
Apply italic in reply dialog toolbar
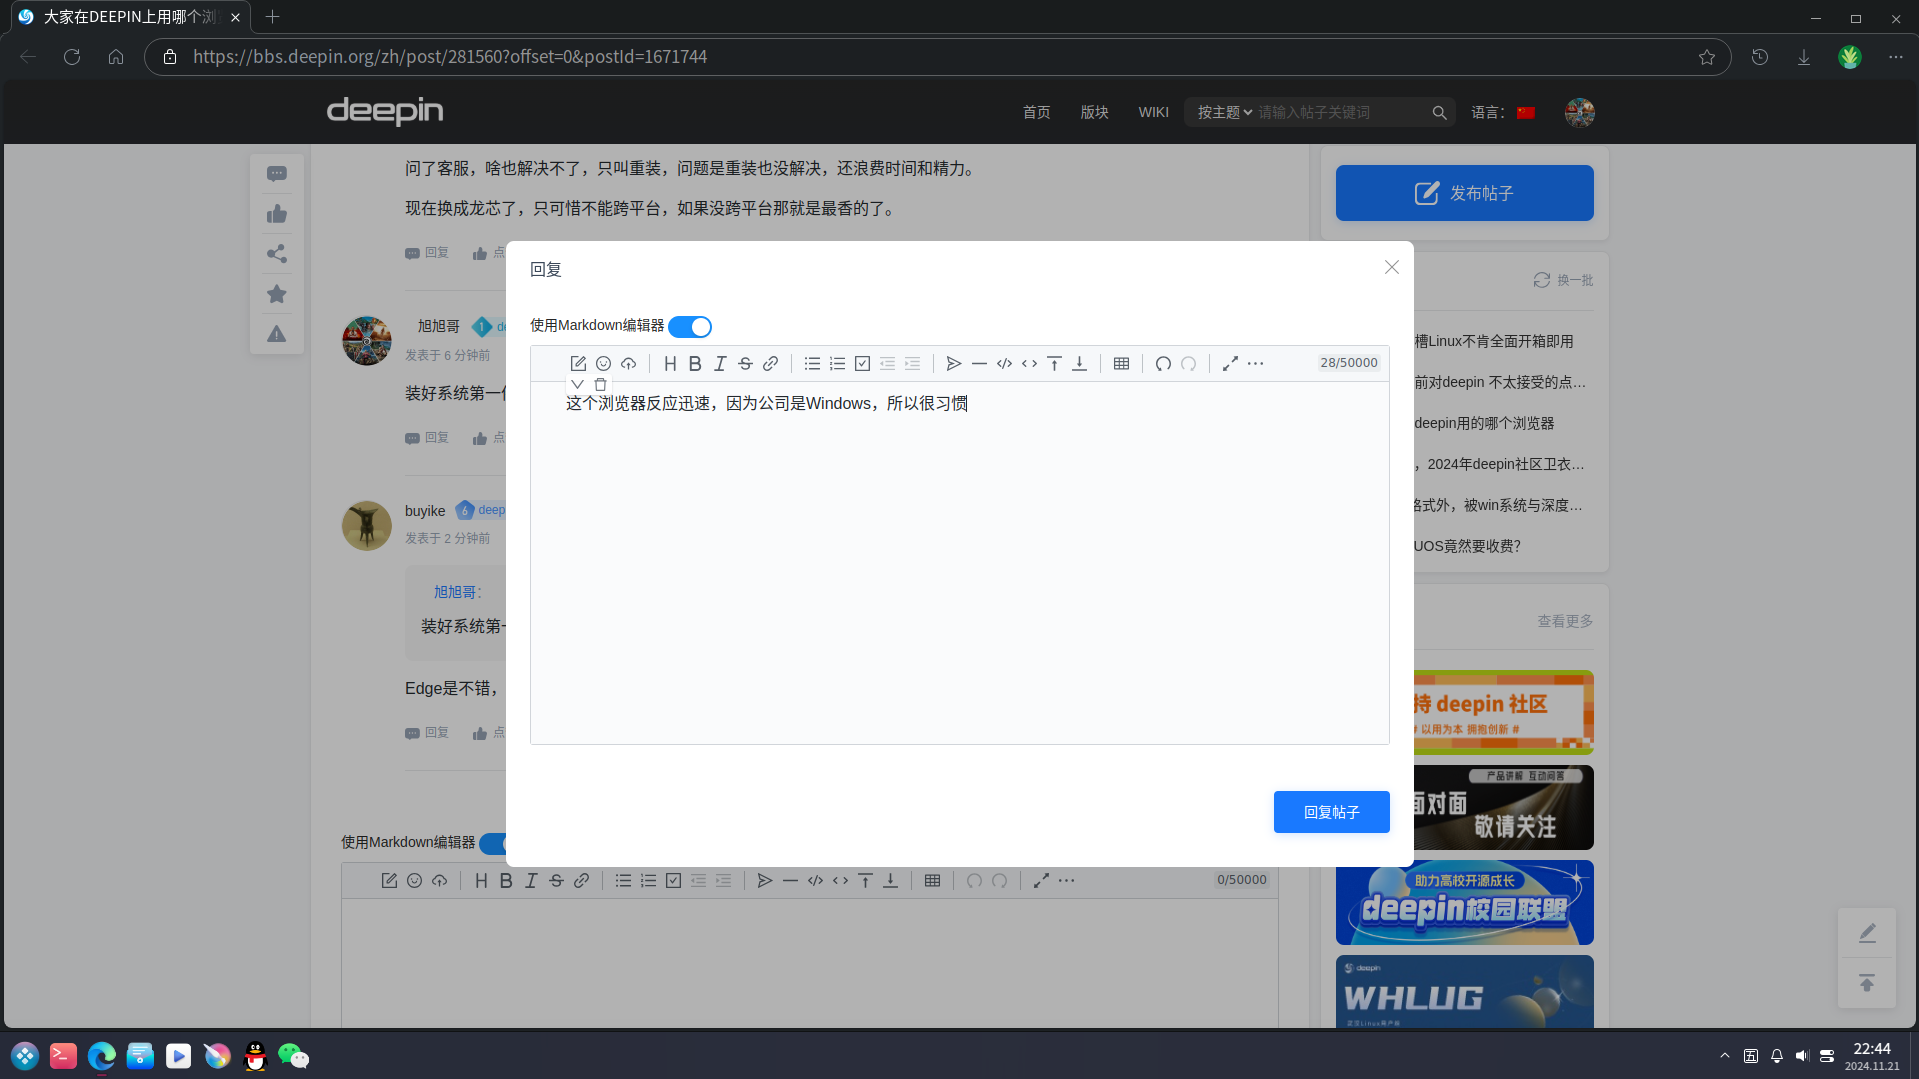coord(720,364)
